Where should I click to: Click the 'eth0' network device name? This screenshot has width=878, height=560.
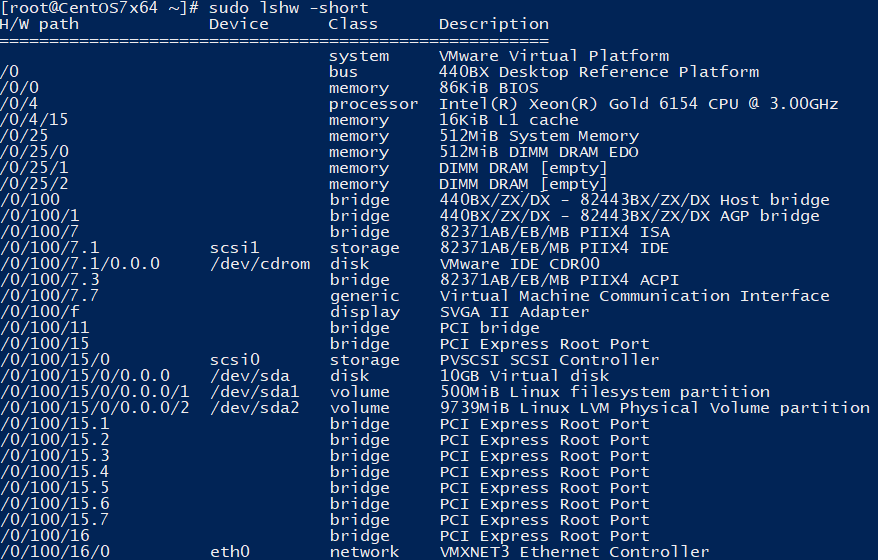coord(230,552)
